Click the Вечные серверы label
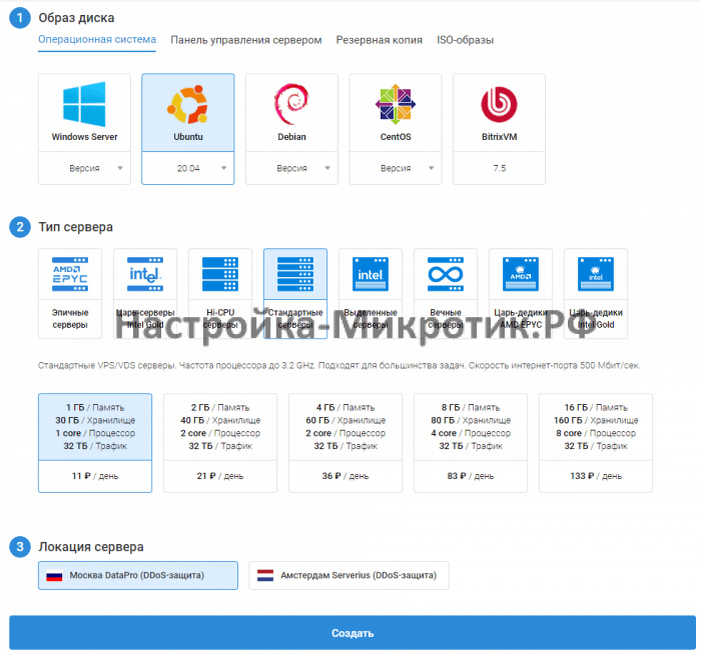This screenshot has height=654, width=701. coord(445,319)
